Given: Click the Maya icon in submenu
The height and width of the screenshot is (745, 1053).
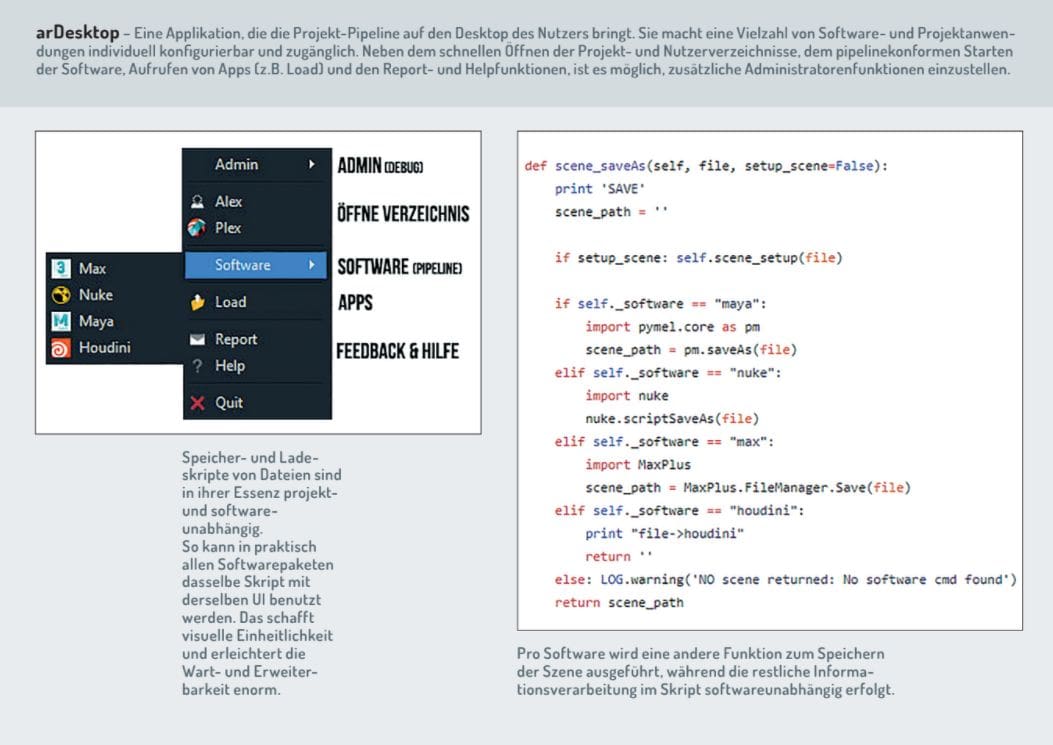Looking at the screenshot, I should (60, 321).
